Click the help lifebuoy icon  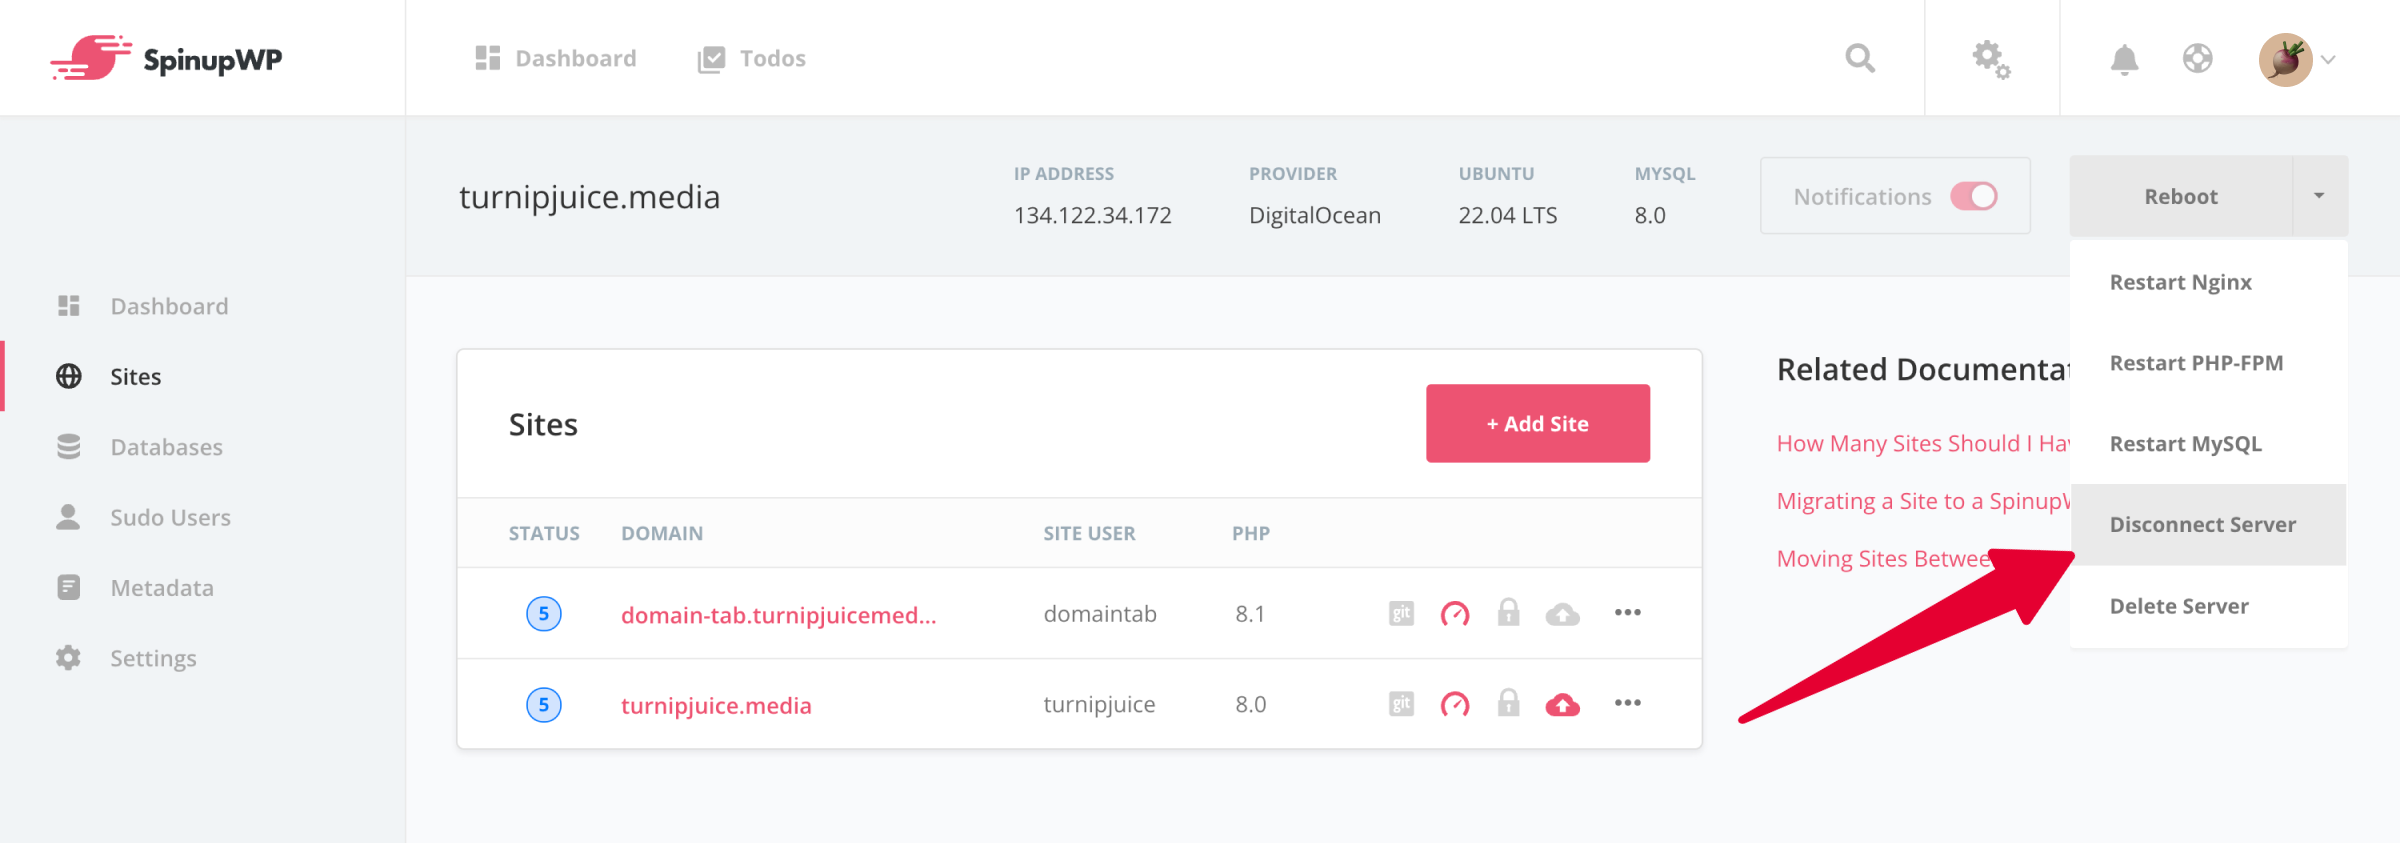2197,59
